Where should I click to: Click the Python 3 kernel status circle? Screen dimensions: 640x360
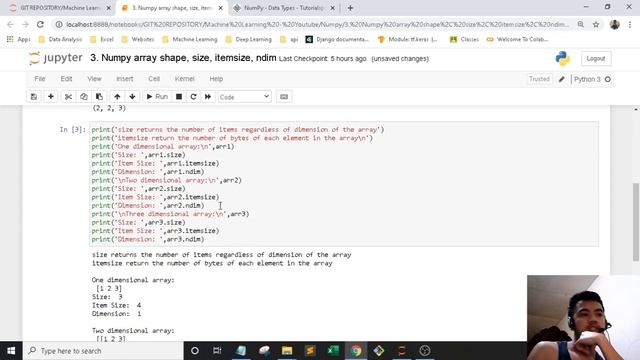[x=607, y=79]
